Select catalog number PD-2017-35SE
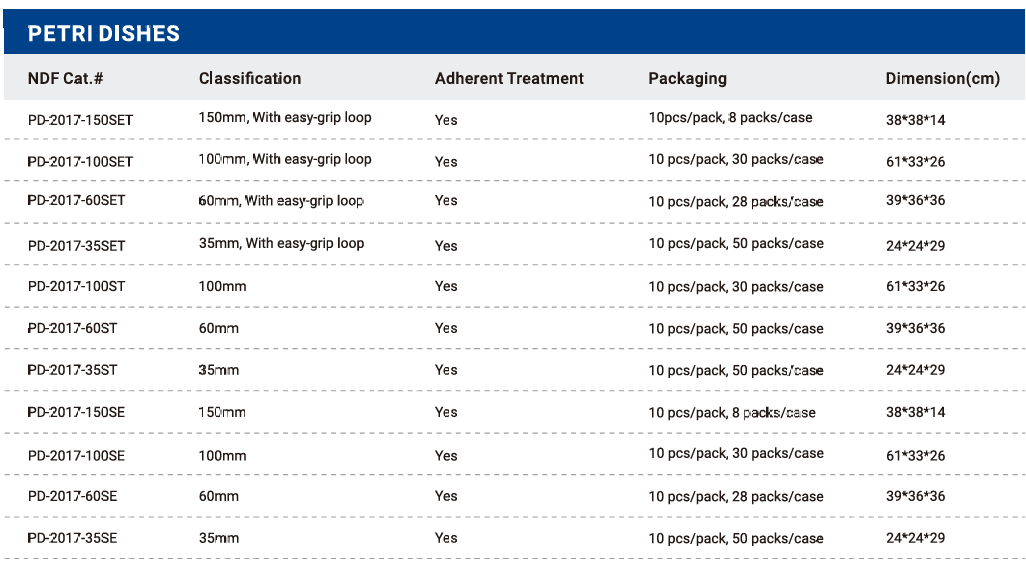 click(x=73, y=538)
